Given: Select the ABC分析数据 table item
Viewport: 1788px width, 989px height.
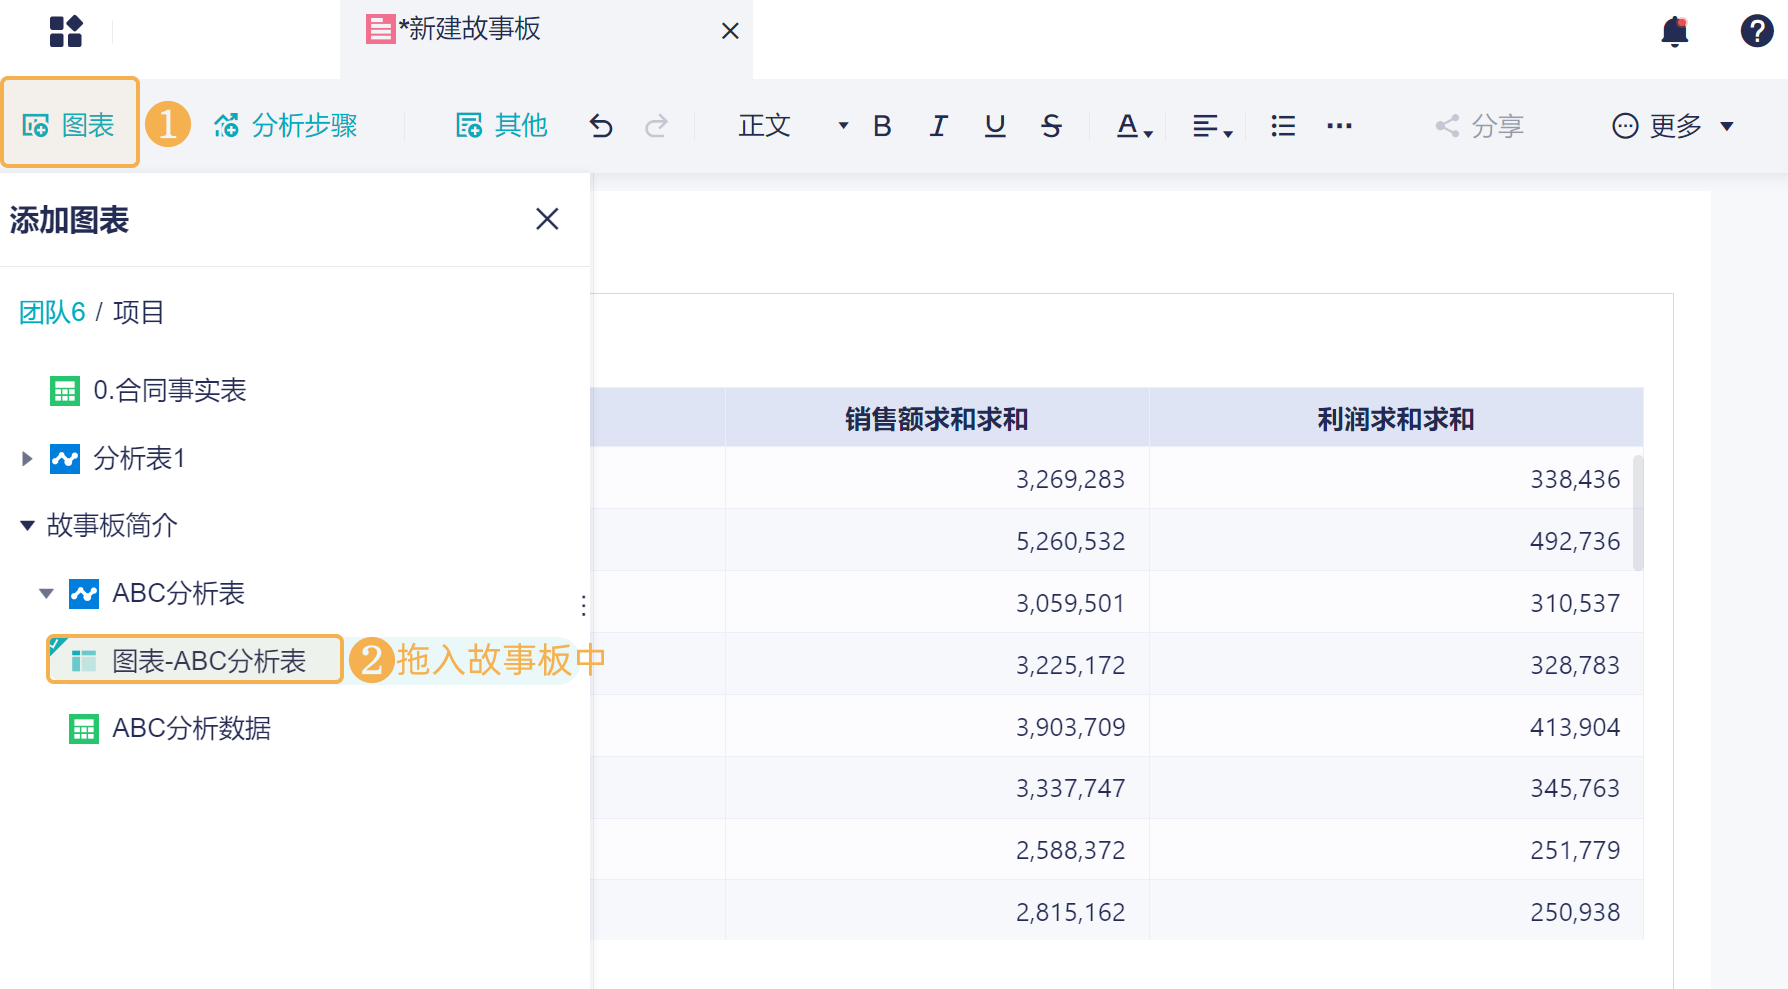Looking at the screenshot, I should coord(170,728).
